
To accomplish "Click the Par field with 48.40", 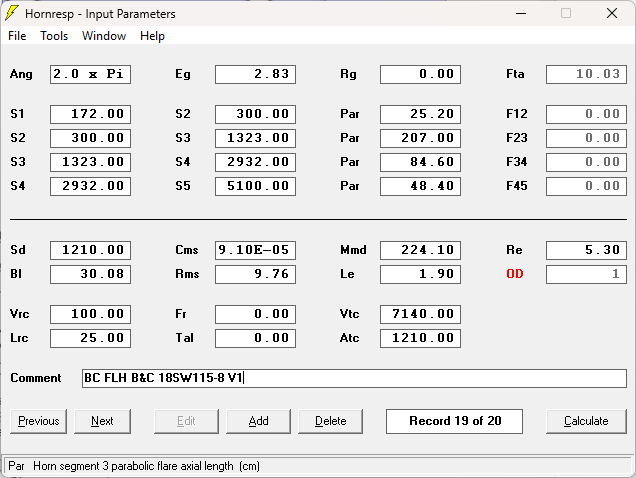I will coord(420,186).
